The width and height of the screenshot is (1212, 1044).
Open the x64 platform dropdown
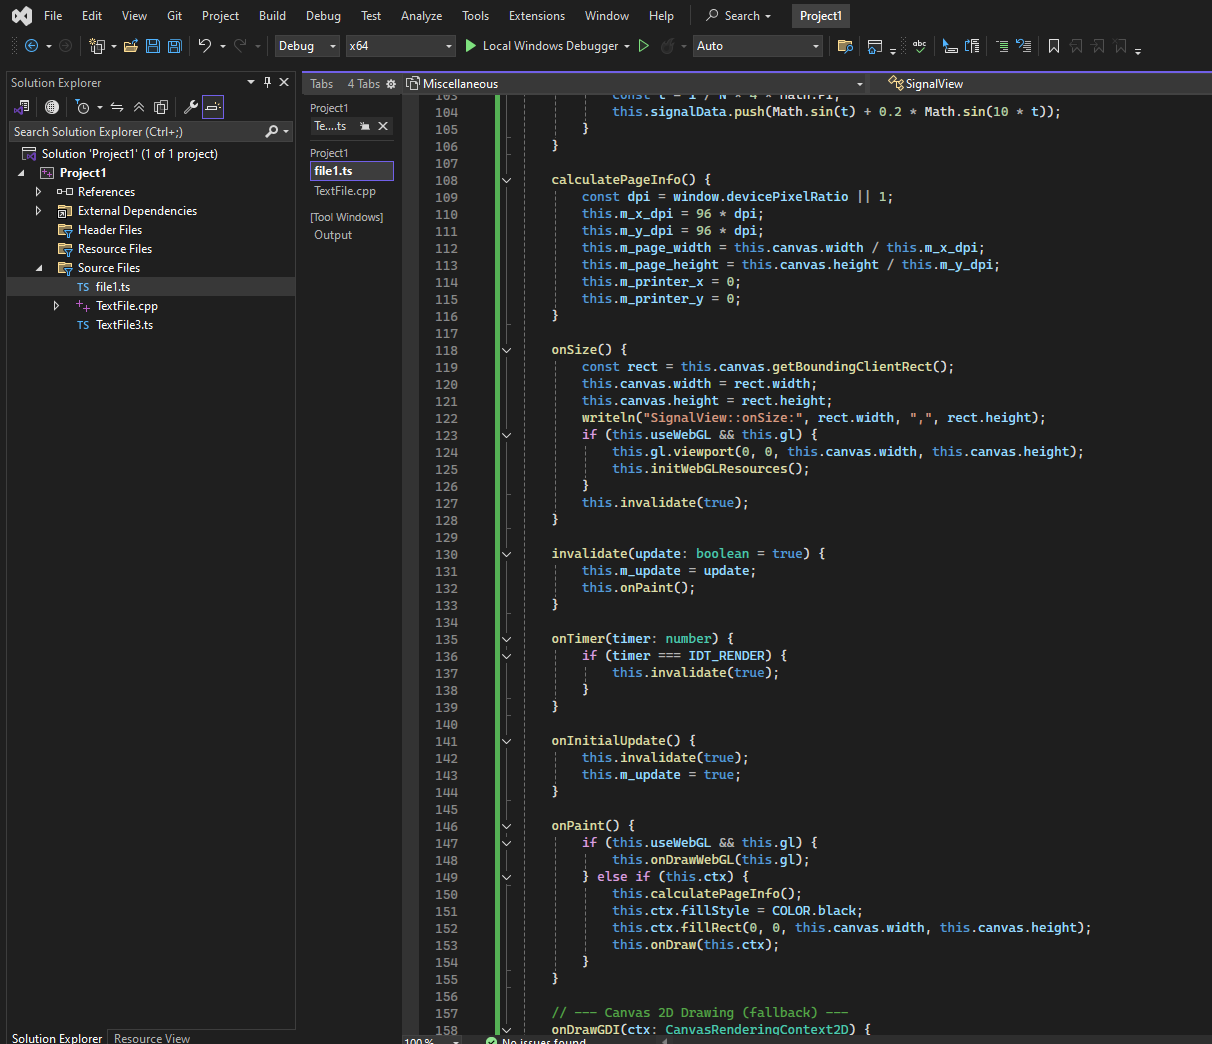click(400, 46)
